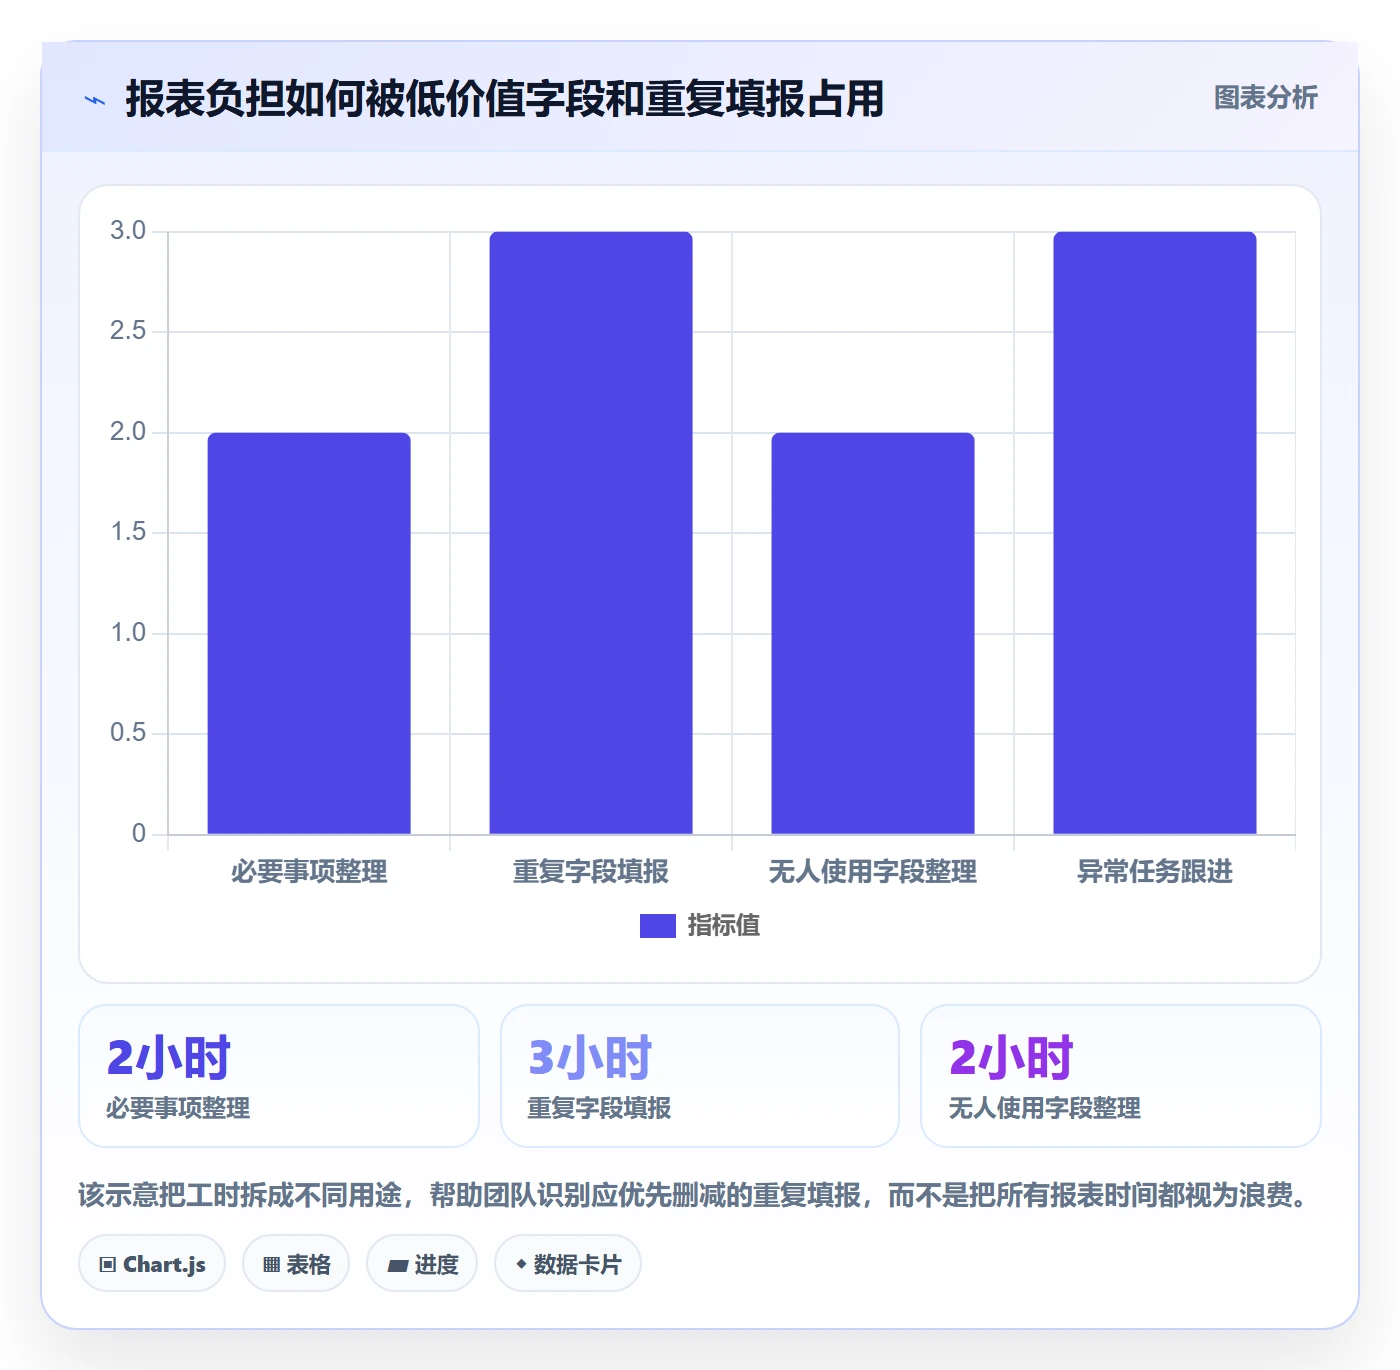Click the 表格 tag chip
This screenshot has width=1400, height=1370.
296,1264
